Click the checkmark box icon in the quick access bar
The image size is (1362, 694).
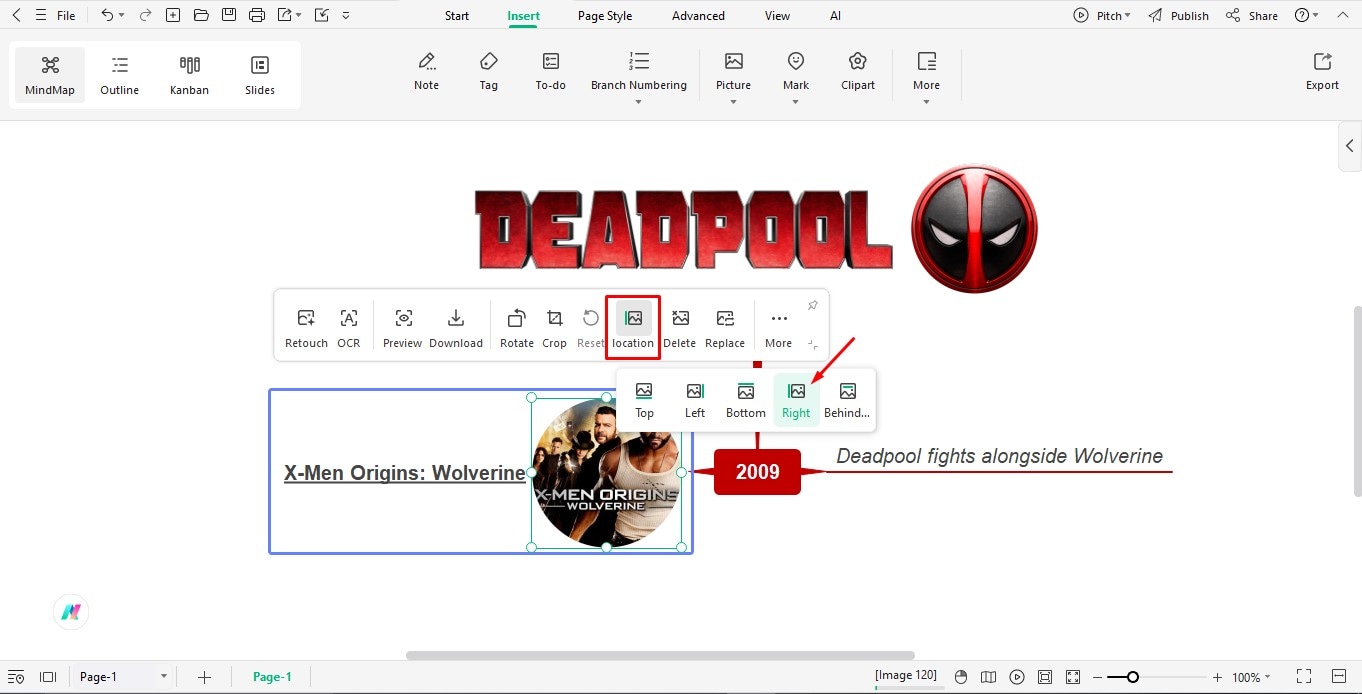click(321, 16)
